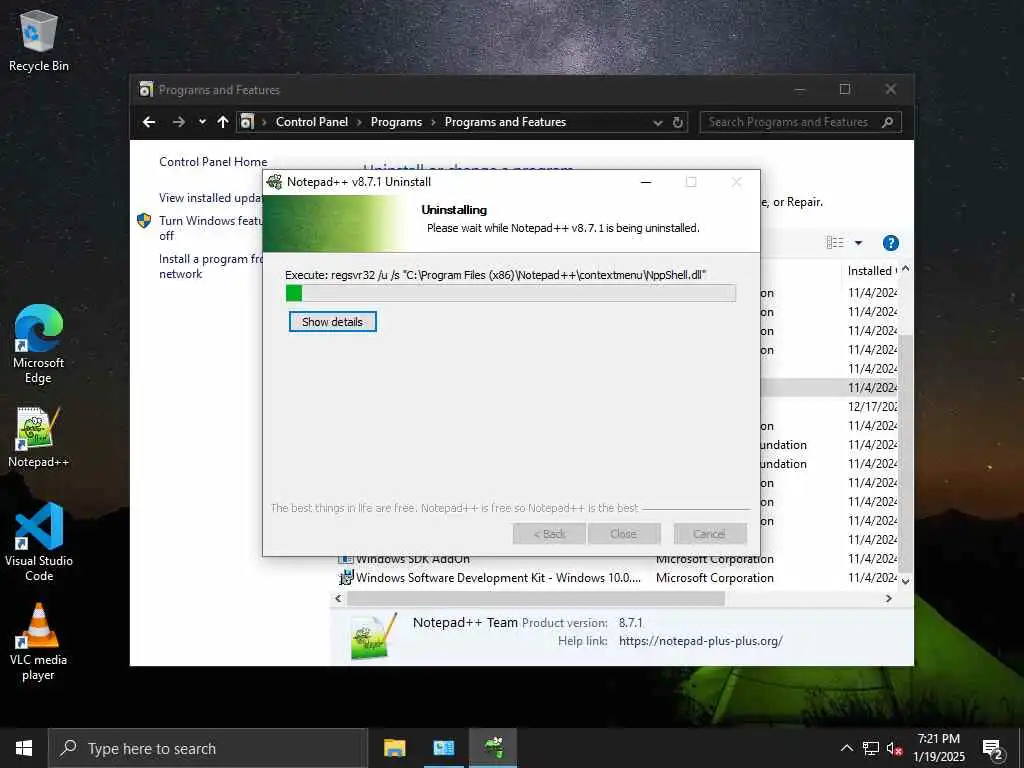This screenshot has height=768, width=1024.
Task: Open the network status tray icon
Action: point(871,748)
